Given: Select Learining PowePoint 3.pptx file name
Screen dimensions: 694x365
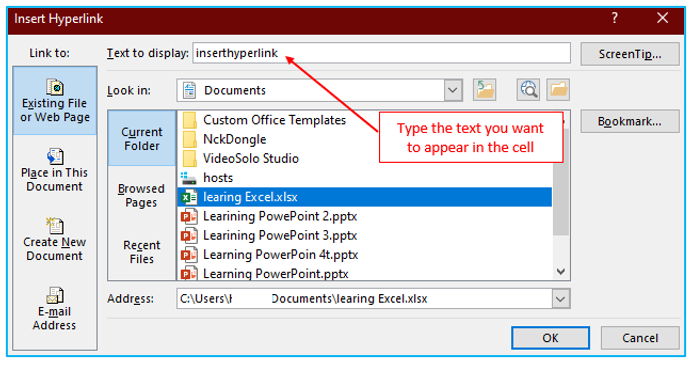Looking at the screenshot, I should tap(280, 235).
